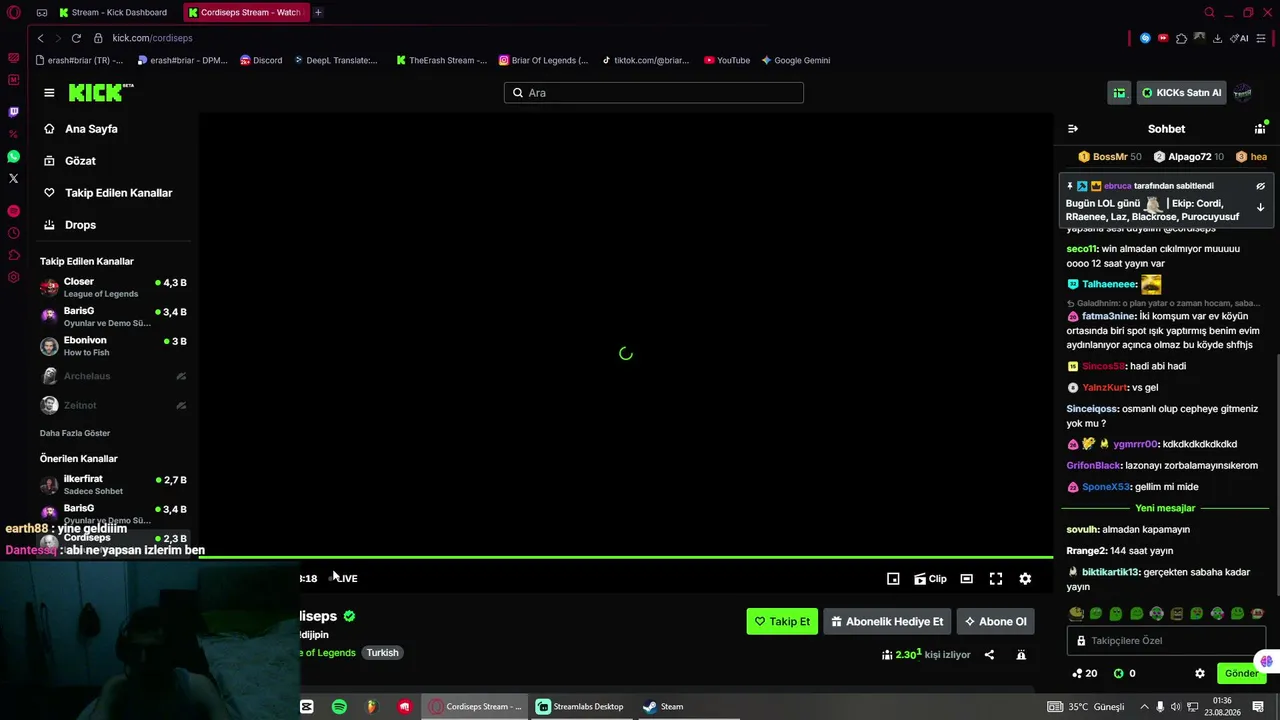The height and width of the screenshot is (720, 1280).
Task: Open chat settings gear
Action: click(1200, 674)
